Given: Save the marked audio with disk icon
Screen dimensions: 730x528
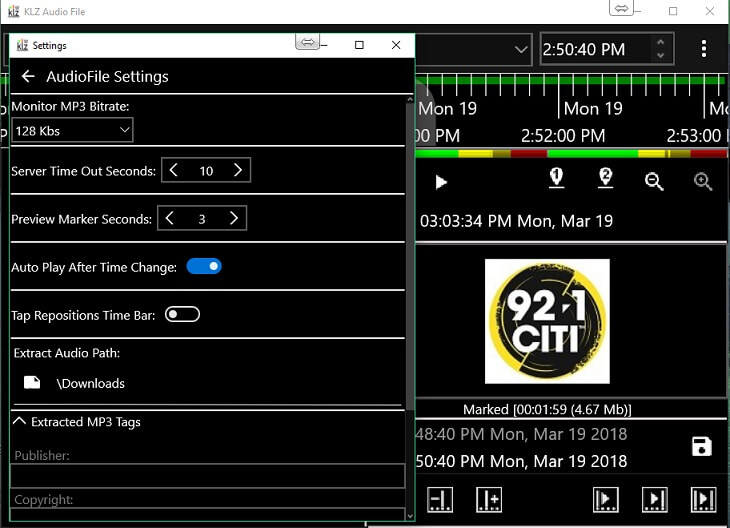Looking at the screenshot, I should point(702,447).
